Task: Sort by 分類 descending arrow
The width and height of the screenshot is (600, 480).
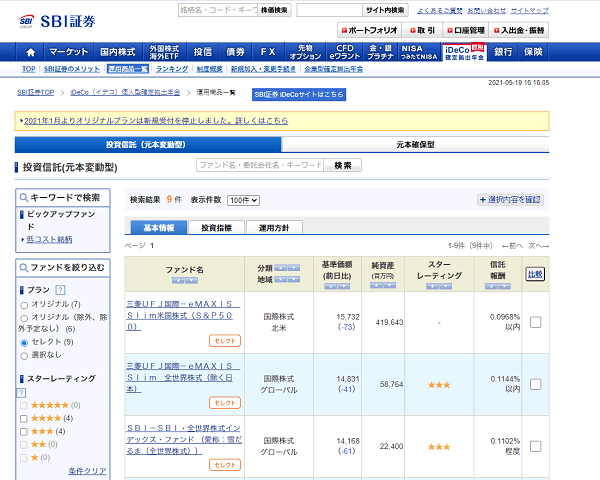Action: pos(294,268)
